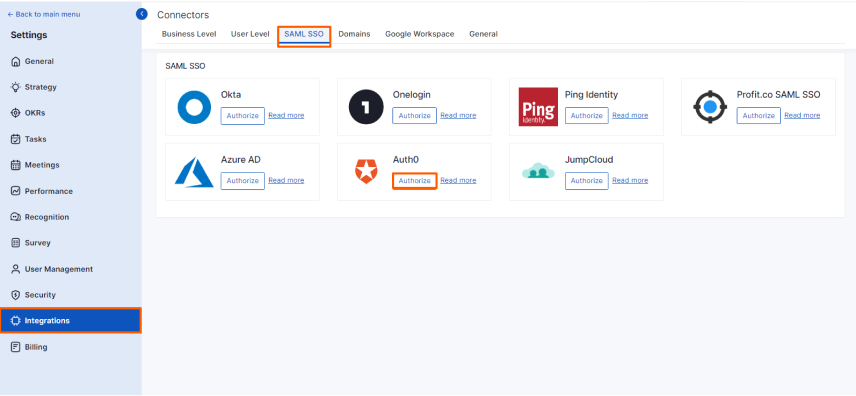Click the Integrations chip icon
The height and width of the screenshot is (396, 856).
pos(15,321)
